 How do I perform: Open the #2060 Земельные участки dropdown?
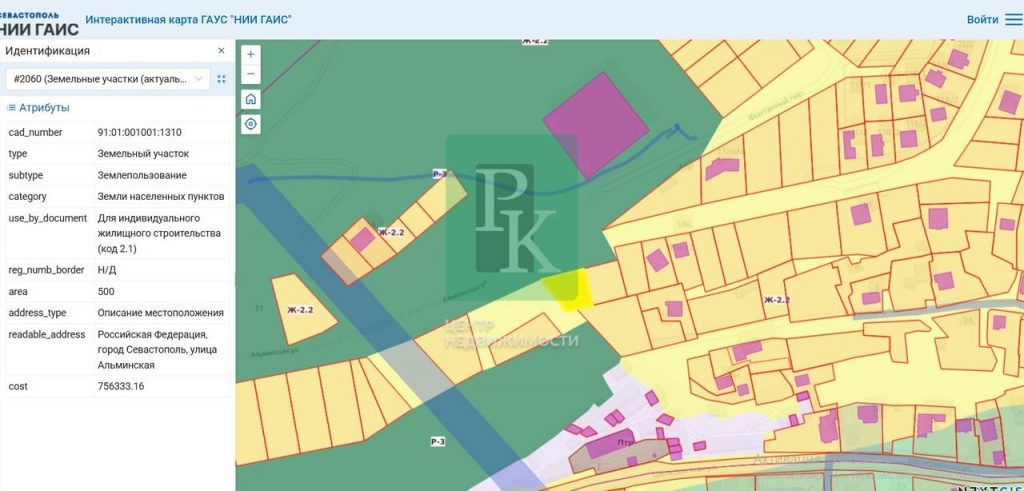pyautogui.click(x=106, y=79)
